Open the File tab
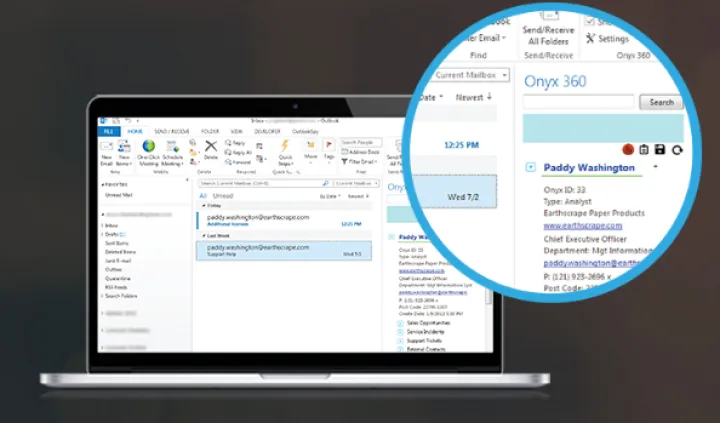 click(107, 131)
